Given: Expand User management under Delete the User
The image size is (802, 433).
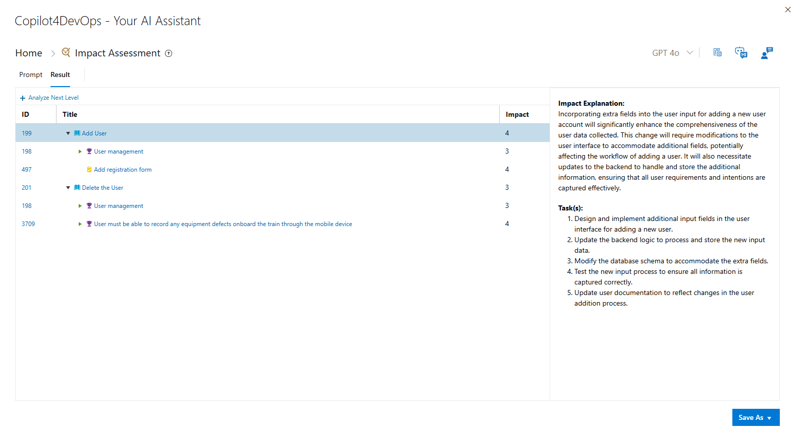Looking at the screenshot, I should (x=80, y=206).
